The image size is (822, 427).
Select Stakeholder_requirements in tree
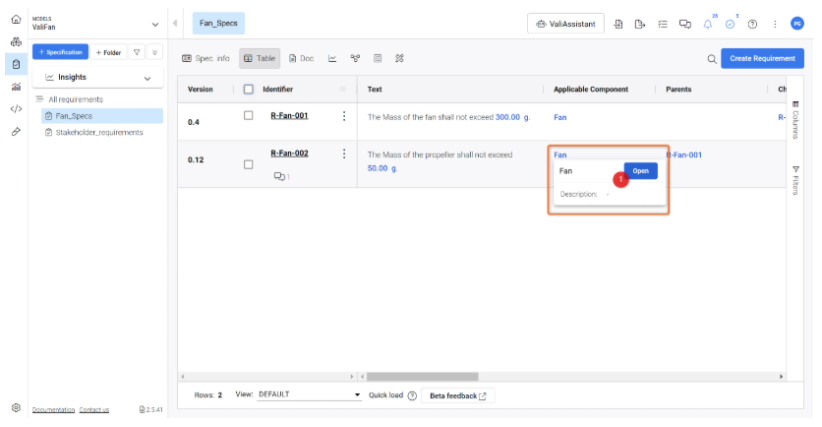coord(99,133)
